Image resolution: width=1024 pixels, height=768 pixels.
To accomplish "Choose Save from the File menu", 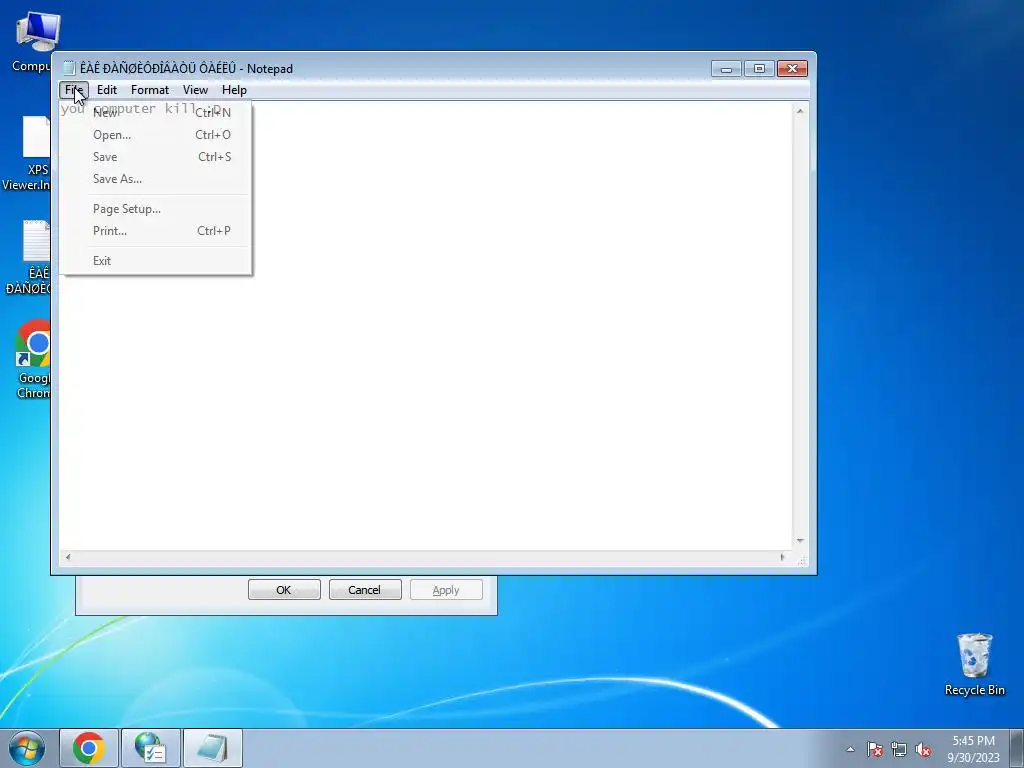I will [155, 157].
